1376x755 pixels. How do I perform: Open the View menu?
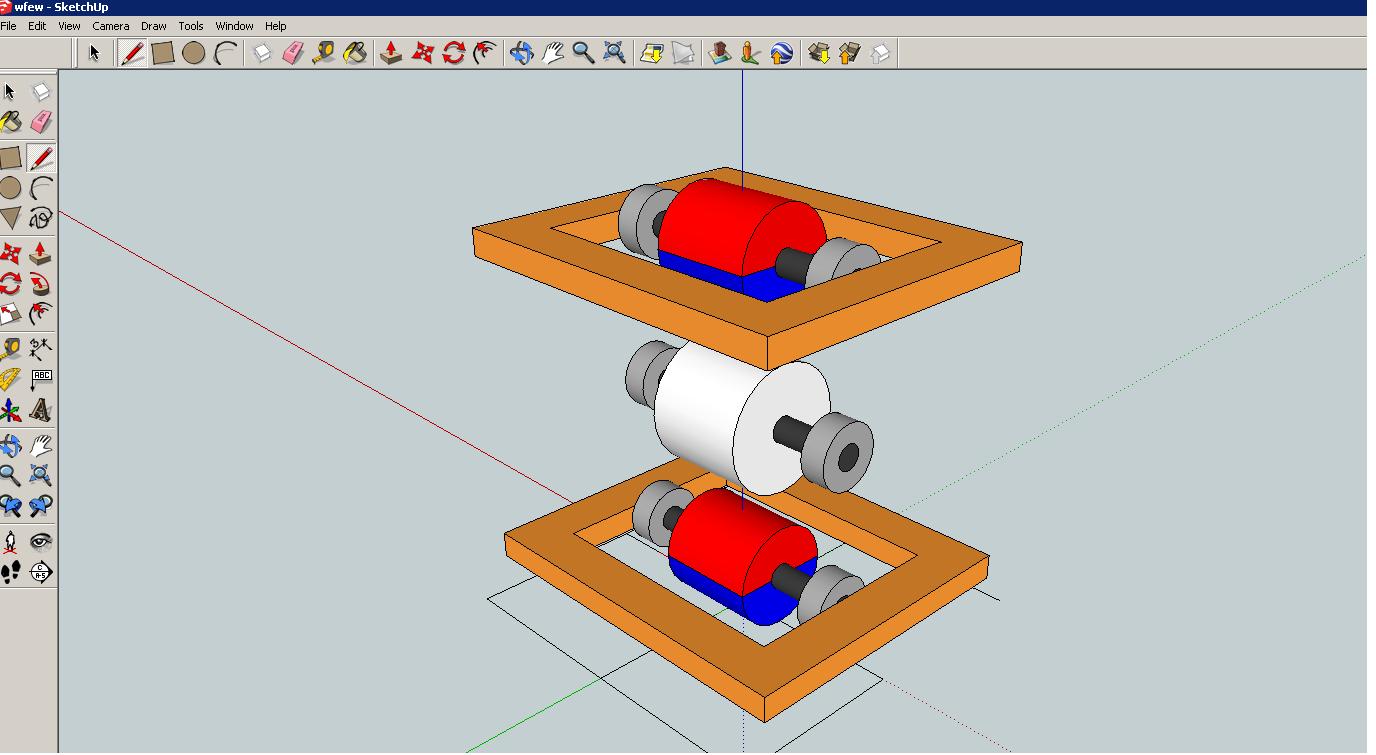[69, 26]
